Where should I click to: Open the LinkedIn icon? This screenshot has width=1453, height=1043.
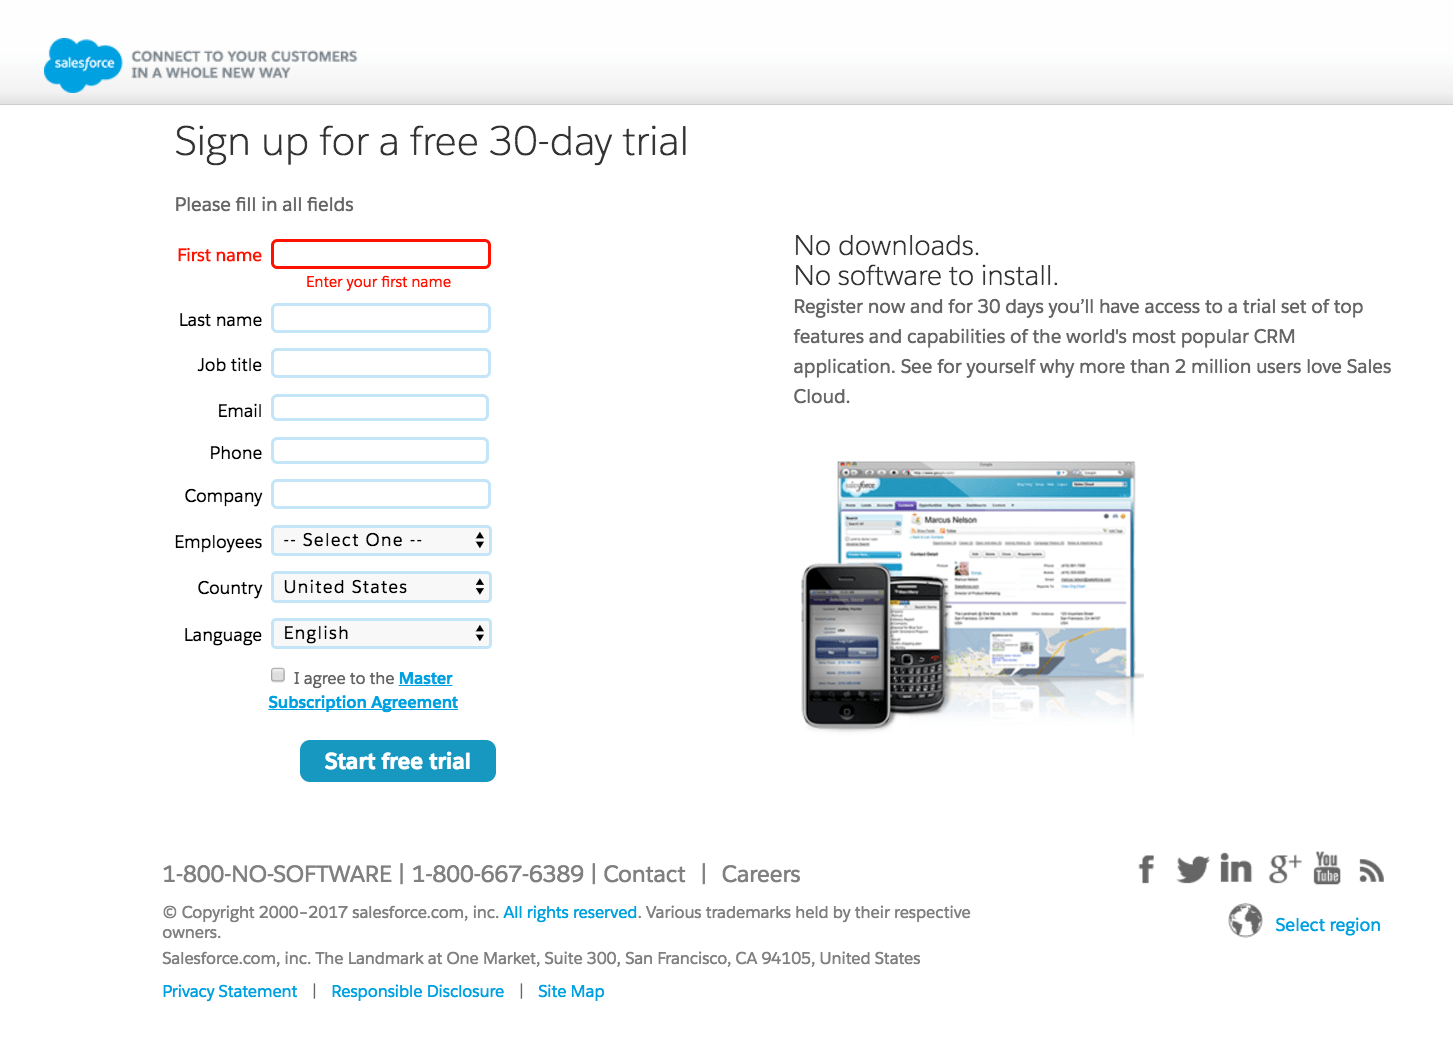[1236, 869]
